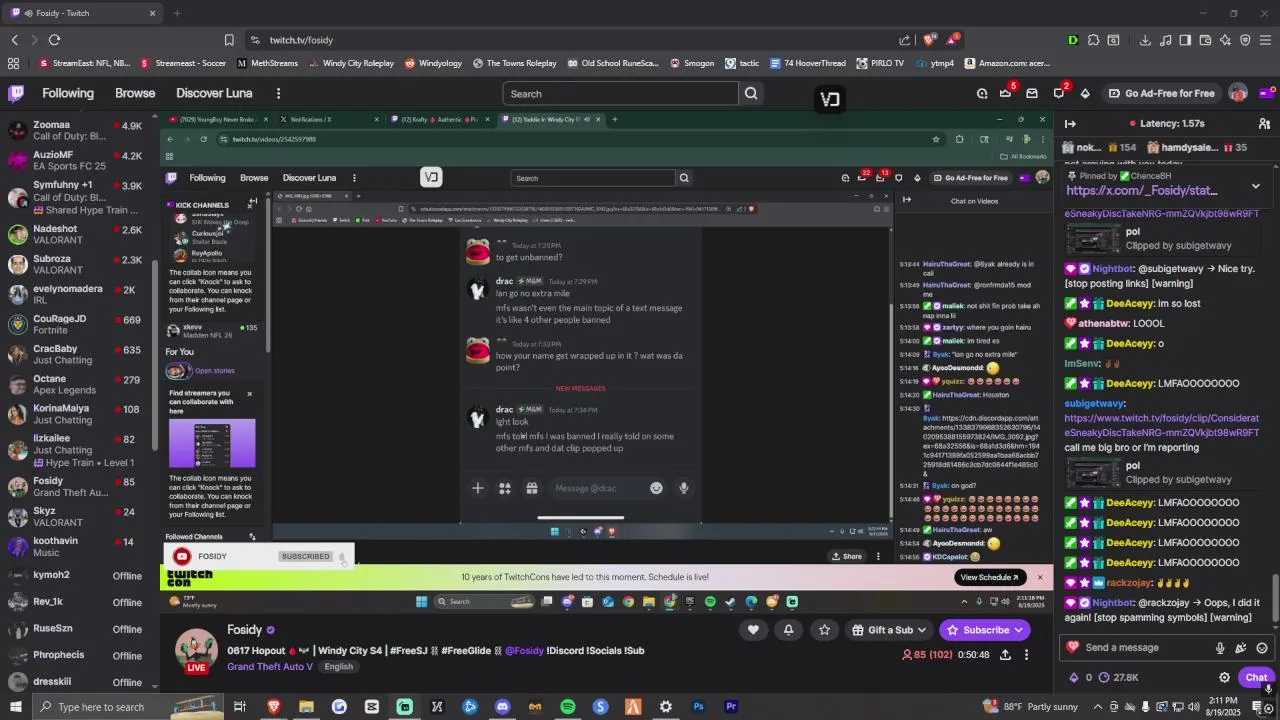The width and height of the screenshot is (1280, 720).
Task: Open Spotify from the Windows taskbar
Action: click(568, 707)
